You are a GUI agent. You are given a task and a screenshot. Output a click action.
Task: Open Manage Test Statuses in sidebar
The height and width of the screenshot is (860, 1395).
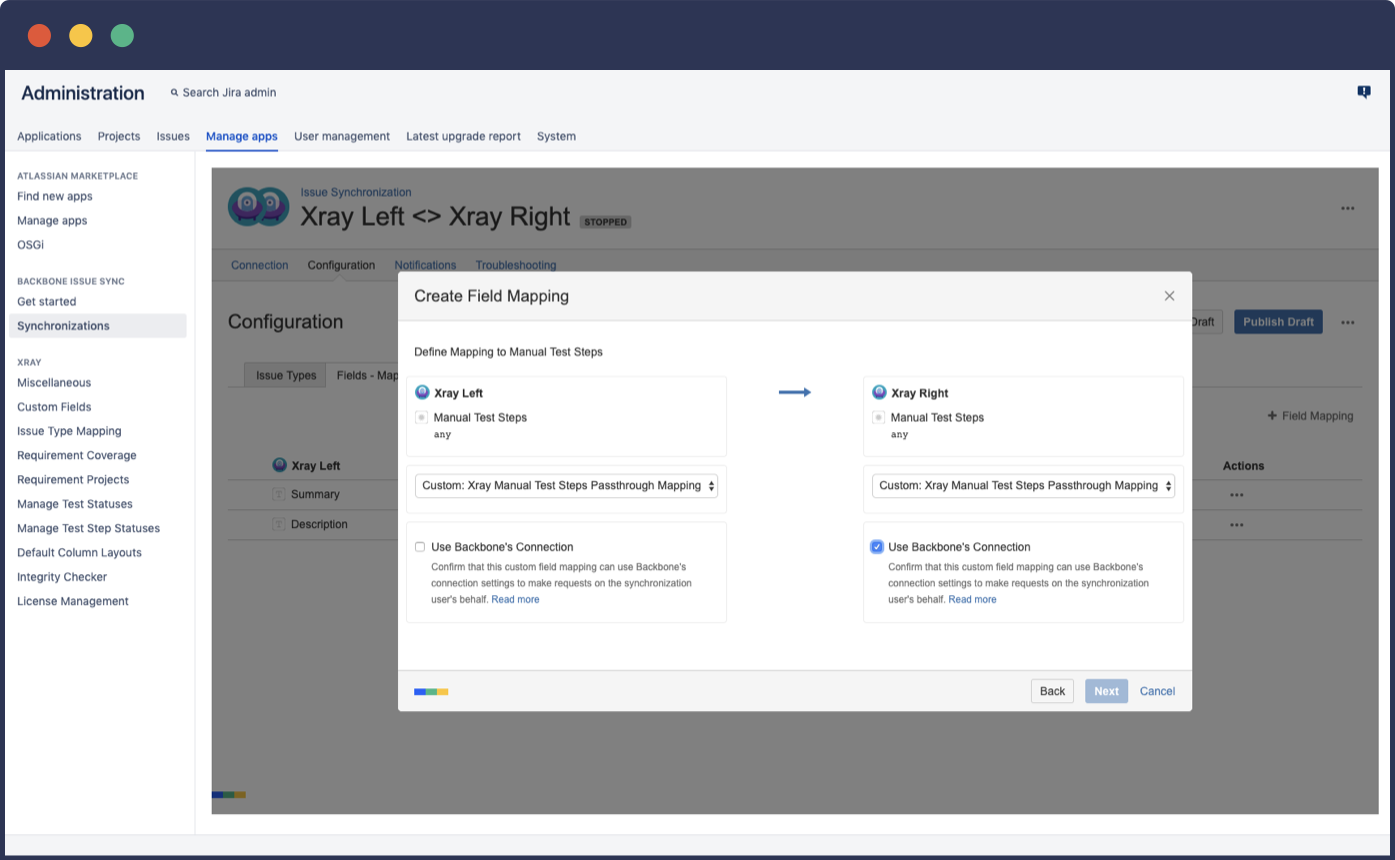75,504
